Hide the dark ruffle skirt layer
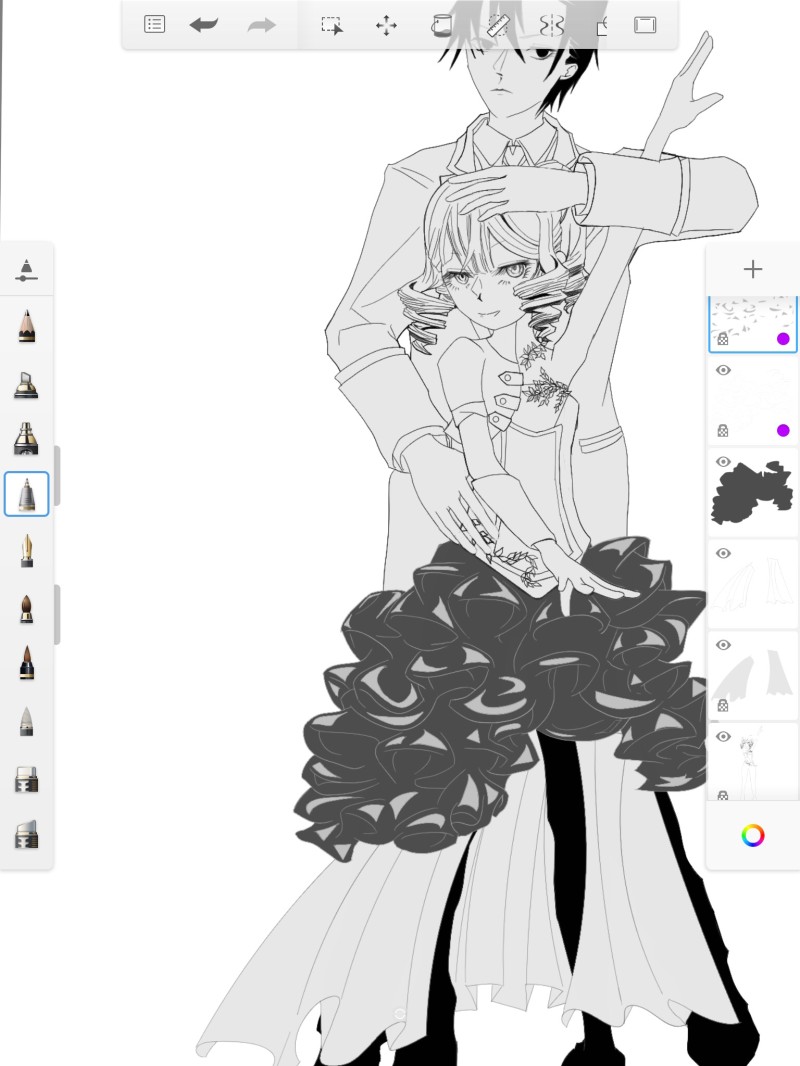Image resolution: width=800 pixels, height=1066 pixels. 723,462
